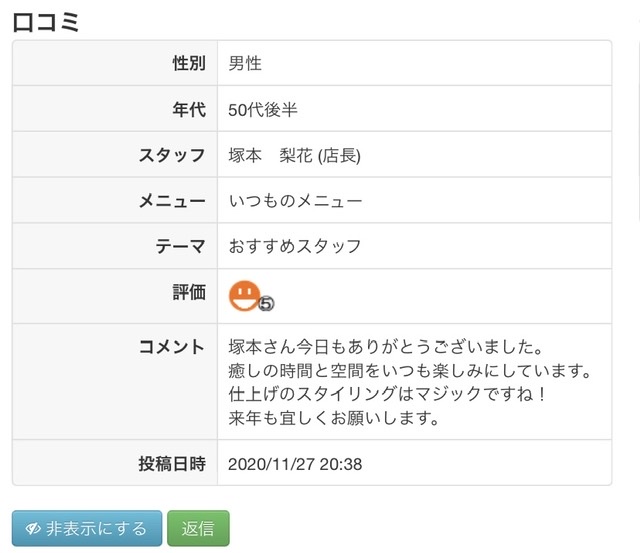This screenshot has height=553, width=640.
Task: Click the スタッフ row label
Action: click(x=172, y=155)
